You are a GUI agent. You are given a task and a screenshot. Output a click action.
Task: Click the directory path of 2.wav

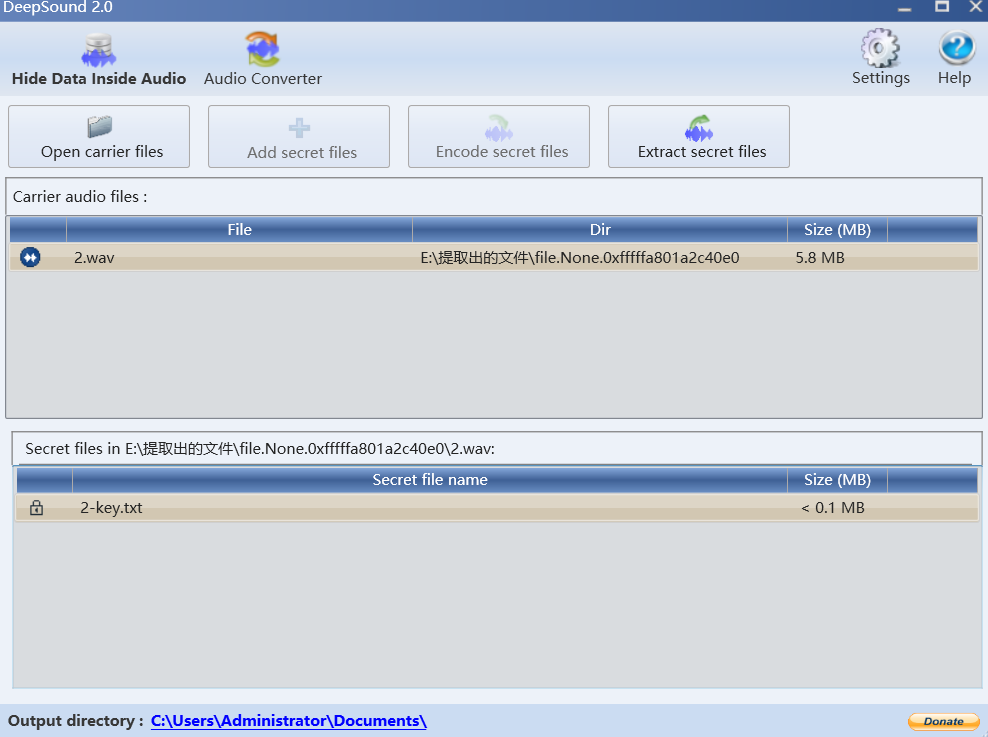tap(580, 258)
